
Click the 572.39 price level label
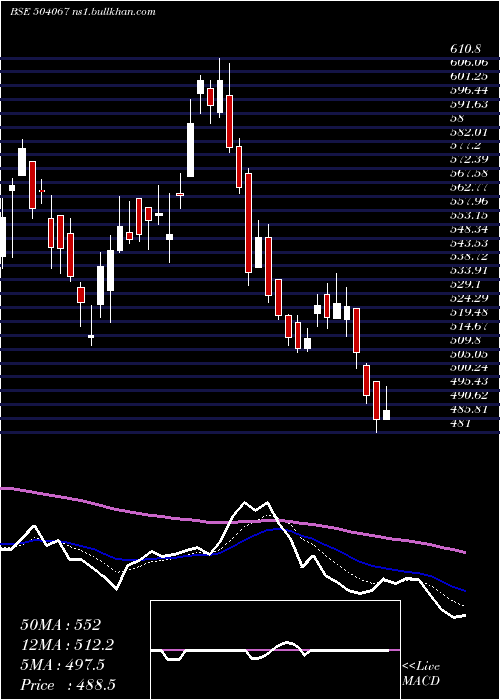pyautogui.click(x=469, y=159)
